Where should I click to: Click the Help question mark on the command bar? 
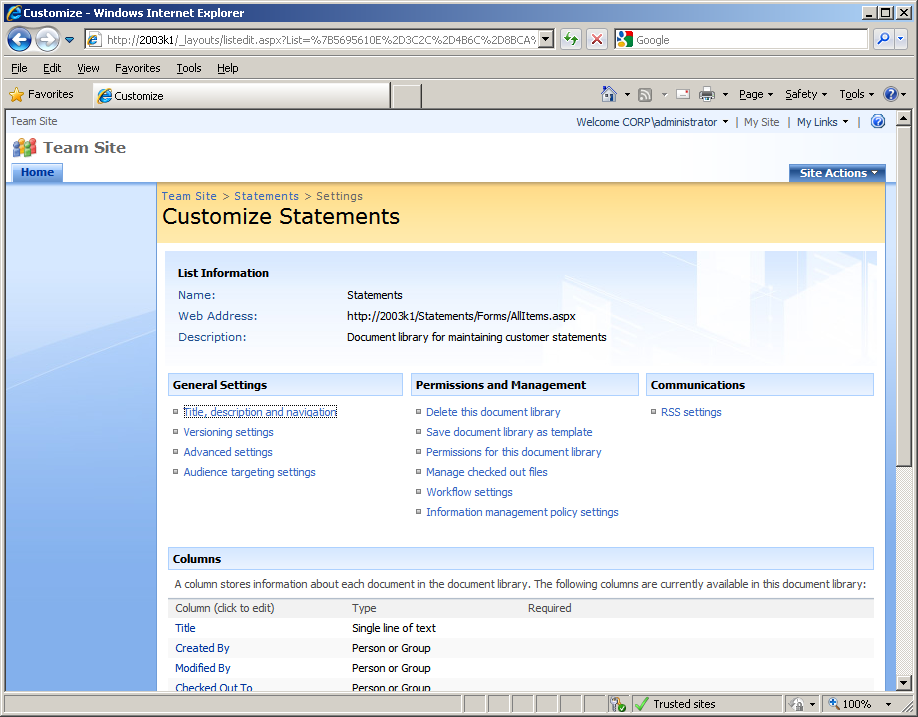point(893,92)
